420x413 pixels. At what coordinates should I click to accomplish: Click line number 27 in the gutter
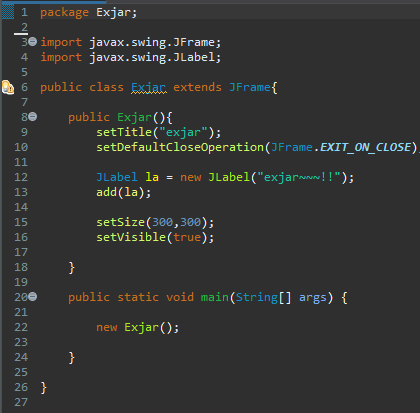click(21, 402)
